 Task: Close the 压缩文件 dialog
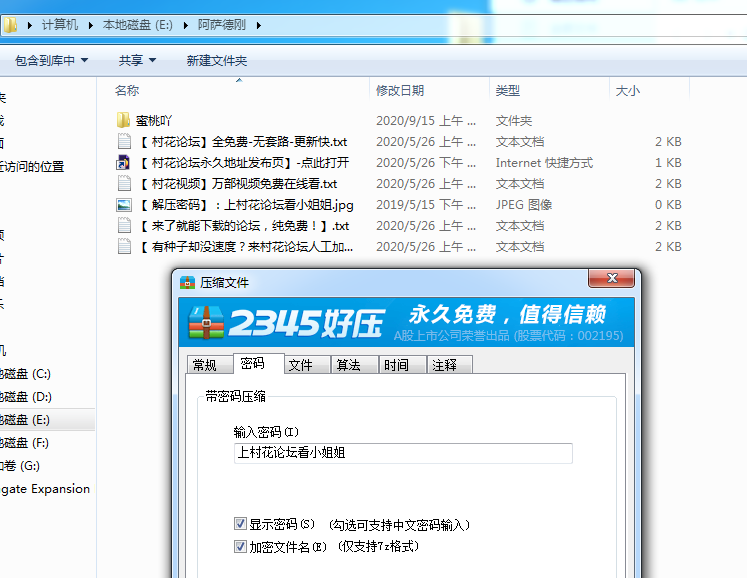pos(612,281)
